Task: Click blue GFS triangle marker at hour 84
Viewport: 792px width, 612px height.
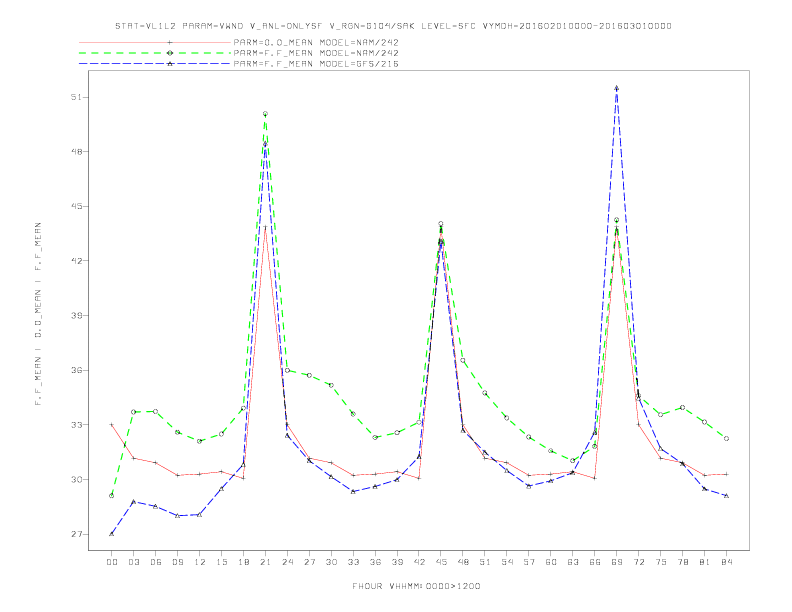Action: coord(726,496)
